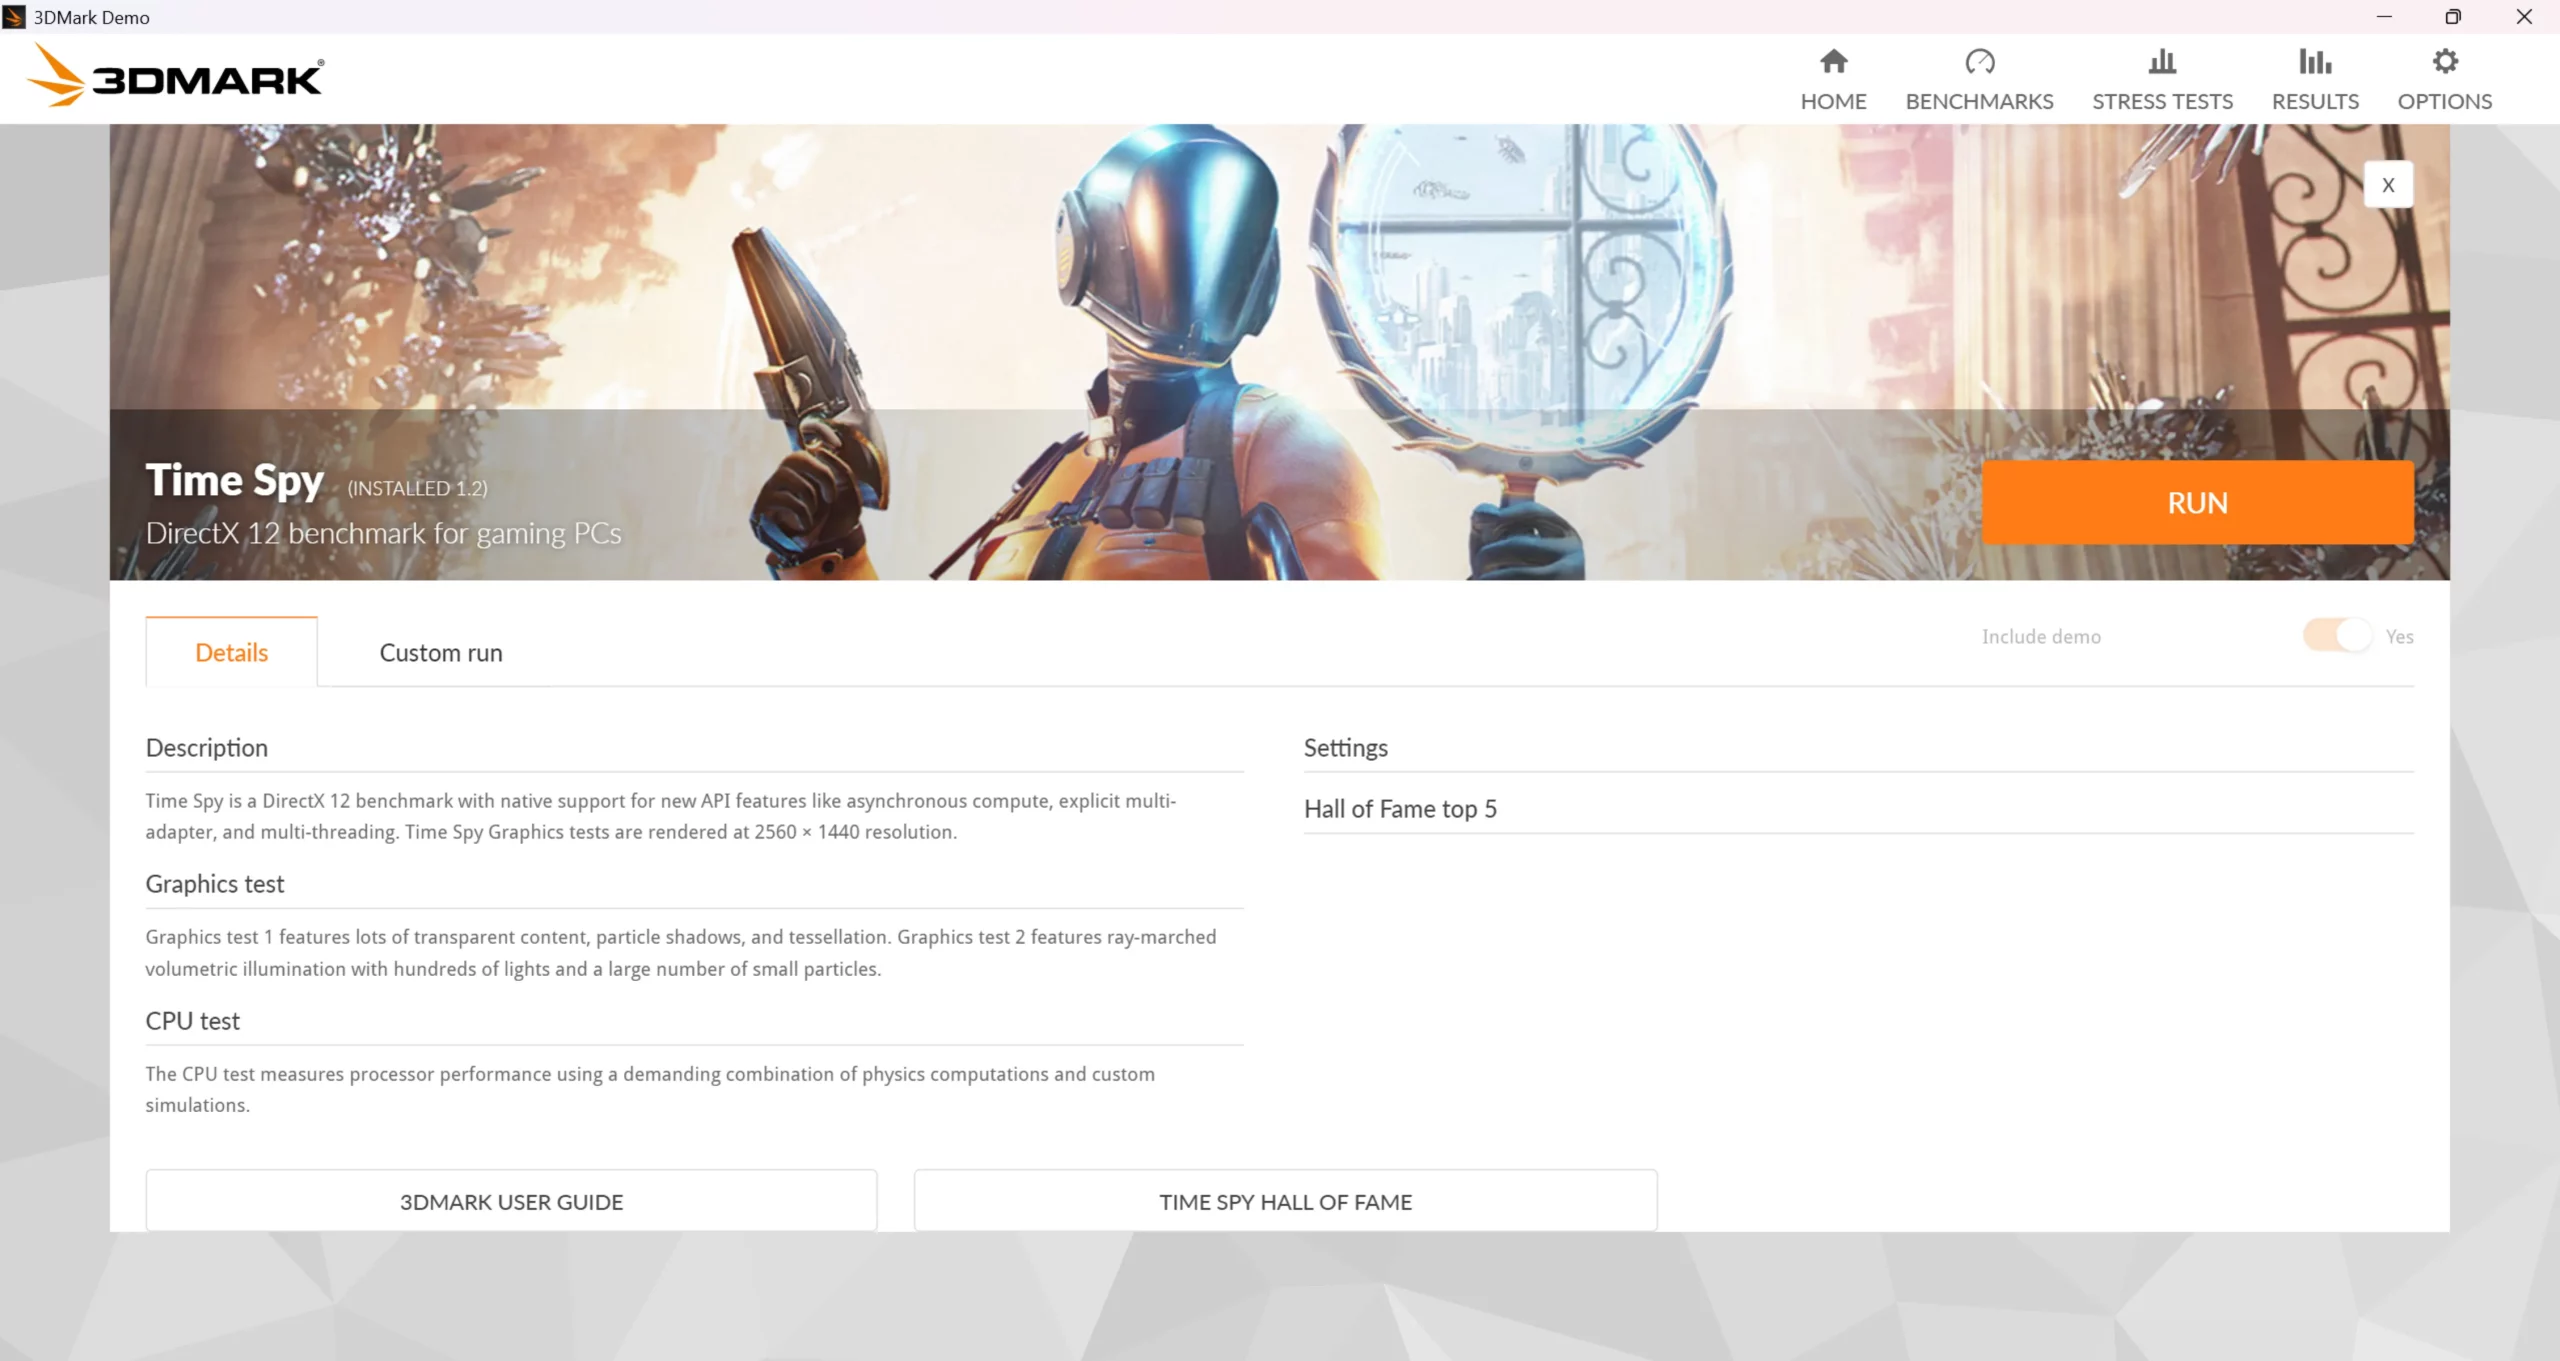Click the Yes label beside demo toggle
2560x1361 pixels.
2399,637
